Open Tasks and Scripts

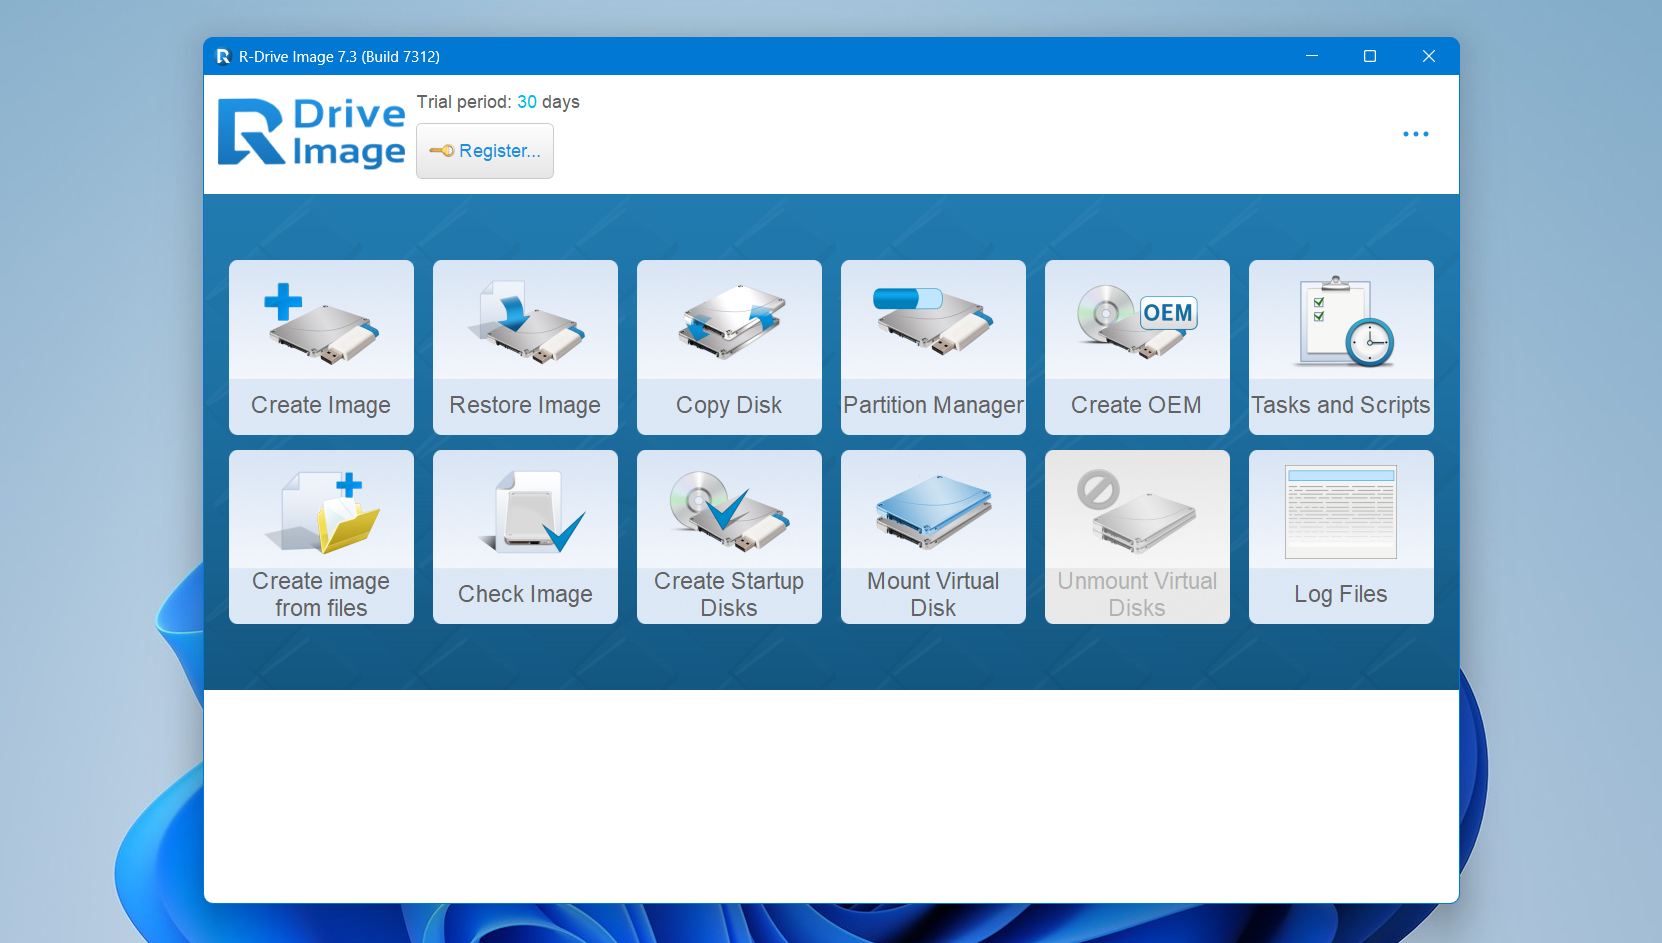[1340, 347]
